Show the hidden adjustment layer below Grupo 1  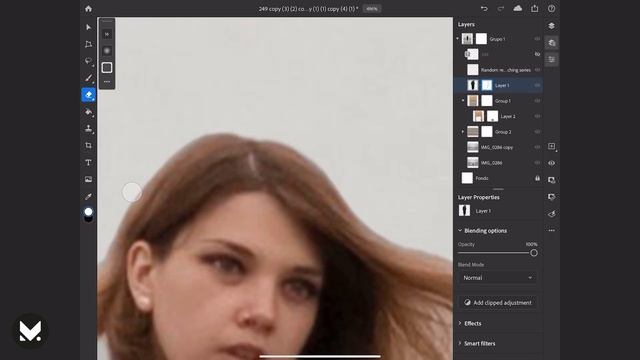point(537,54)
